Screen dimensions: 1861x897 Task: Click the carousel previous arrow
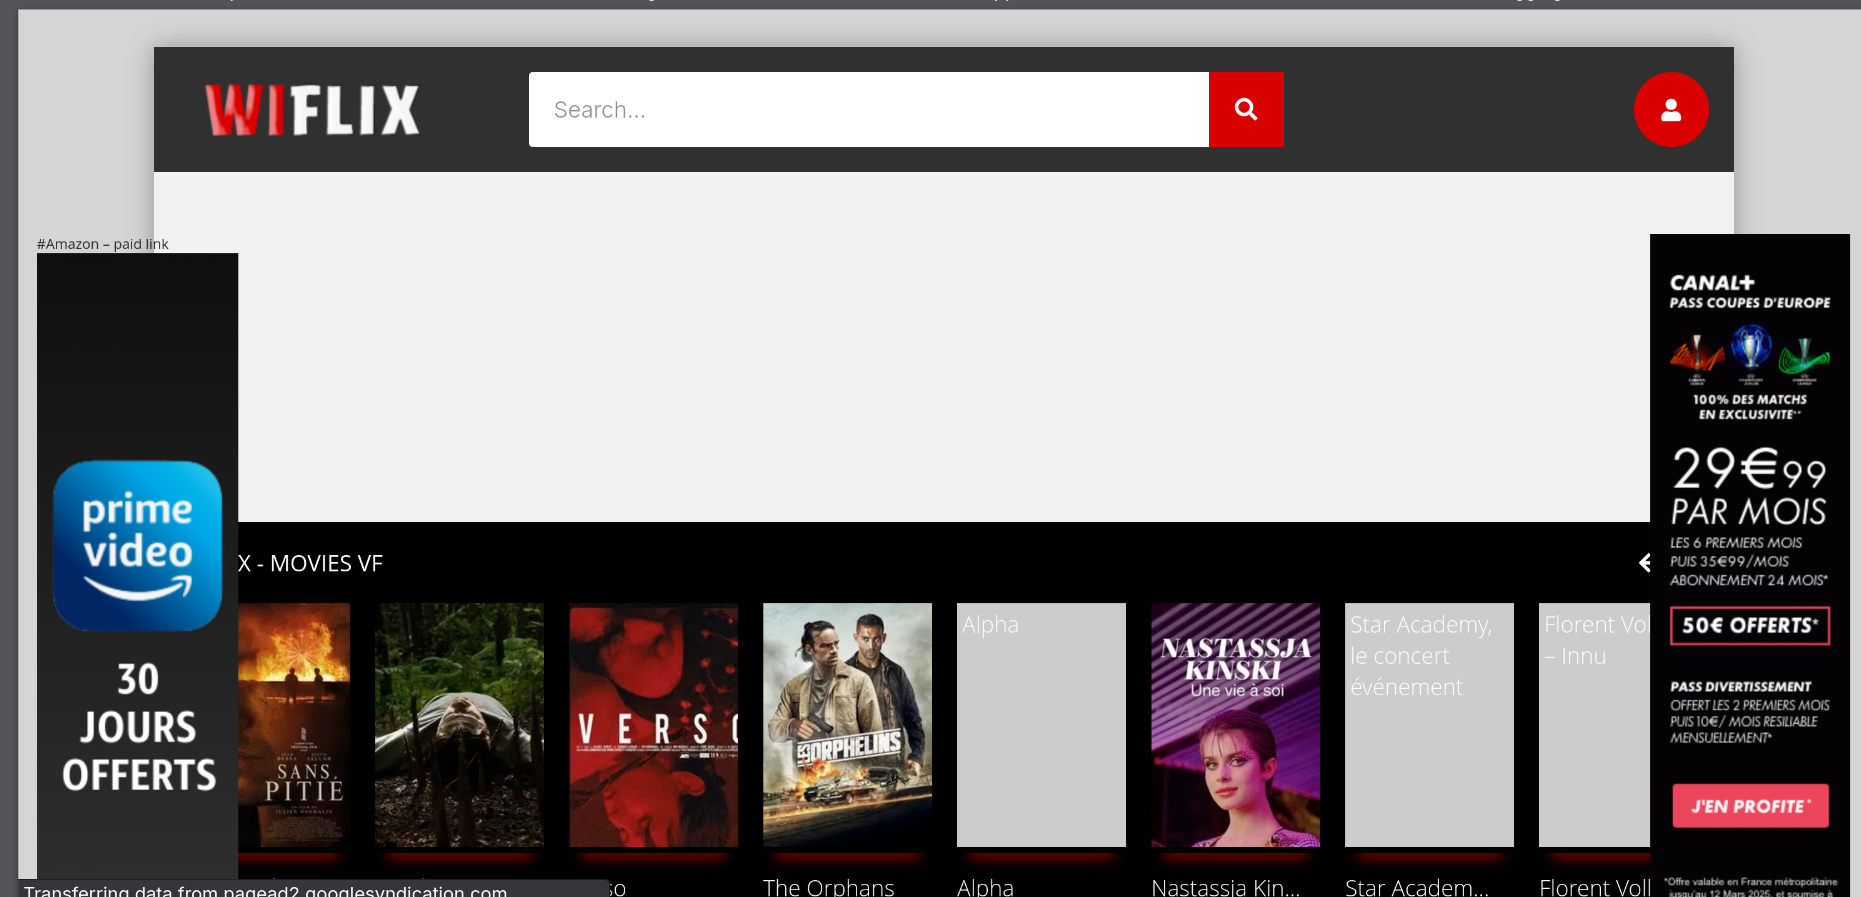[1644, 563]
